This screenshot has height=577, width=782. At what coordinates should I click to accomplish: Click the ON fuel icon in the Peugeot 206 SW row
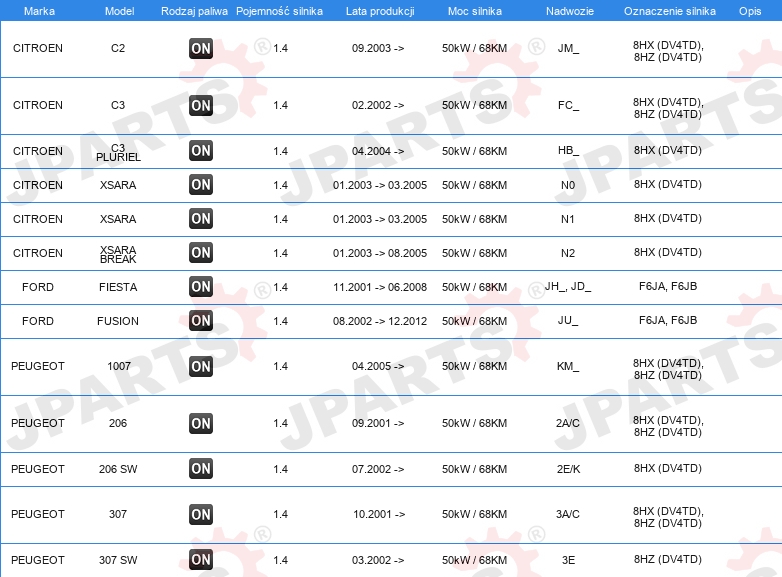[201, 468]
